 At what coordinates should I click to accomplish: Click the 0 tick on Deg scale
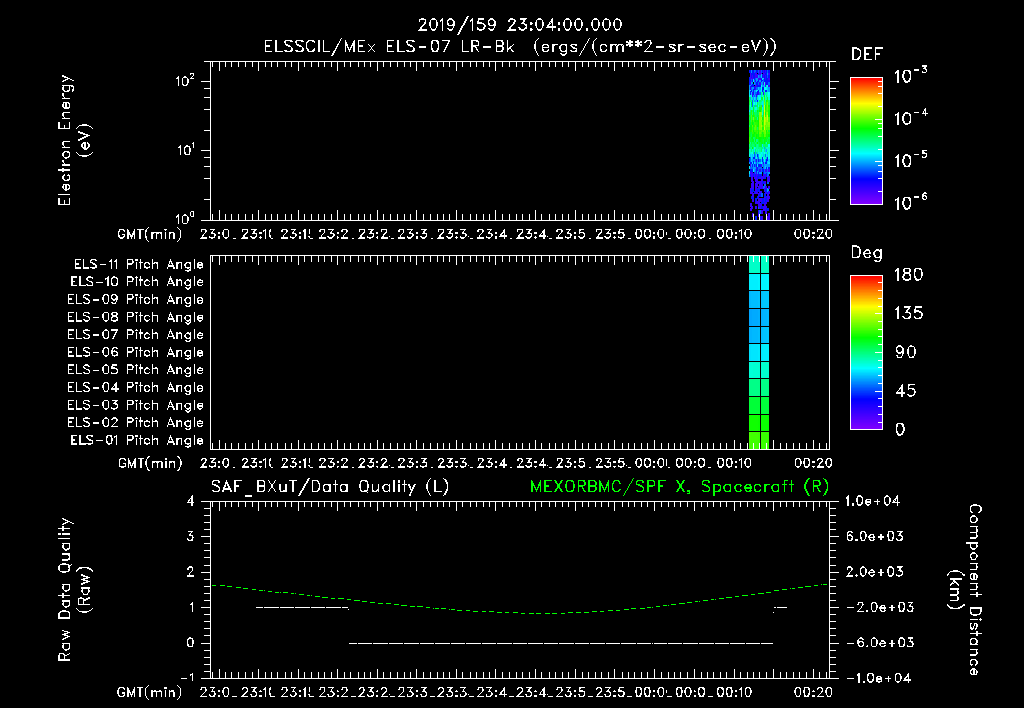point(900,430)
